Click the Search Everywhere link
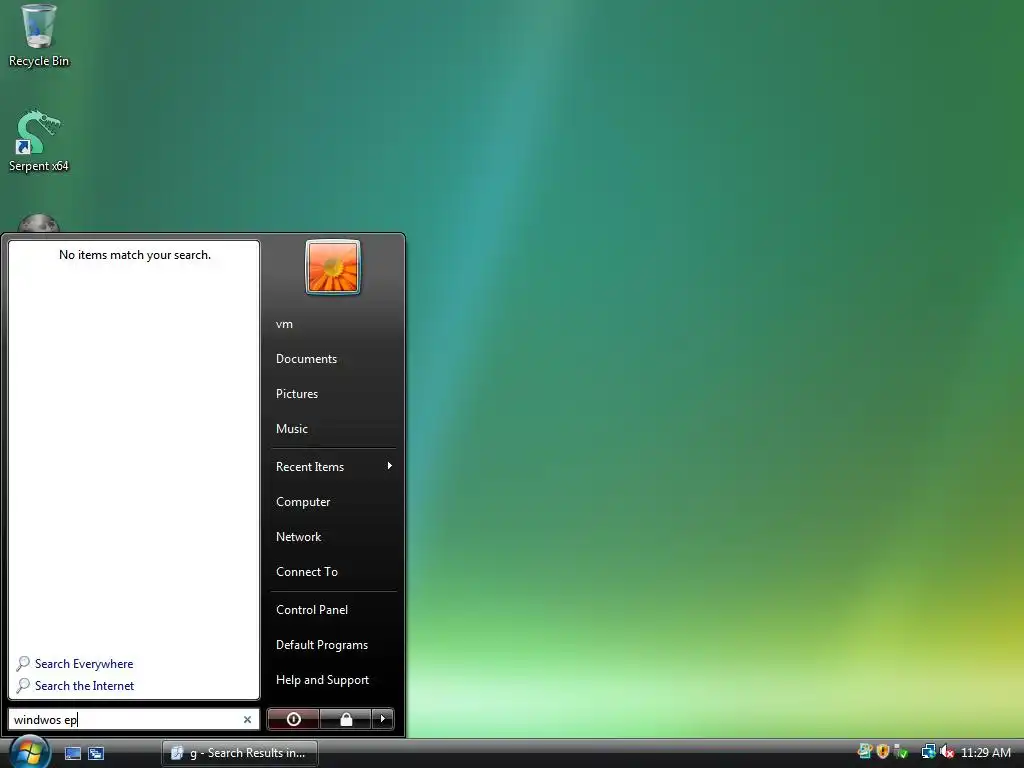 tap(84, 664)
